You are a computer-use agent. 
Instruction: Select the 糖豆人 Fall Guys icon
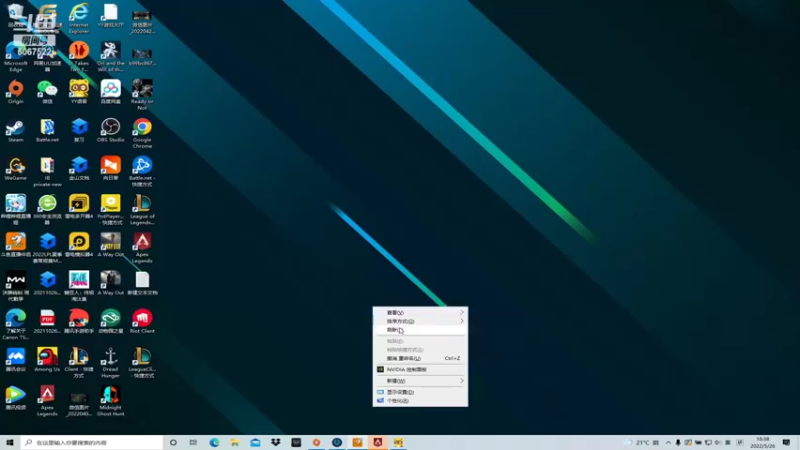click(79, 286)
